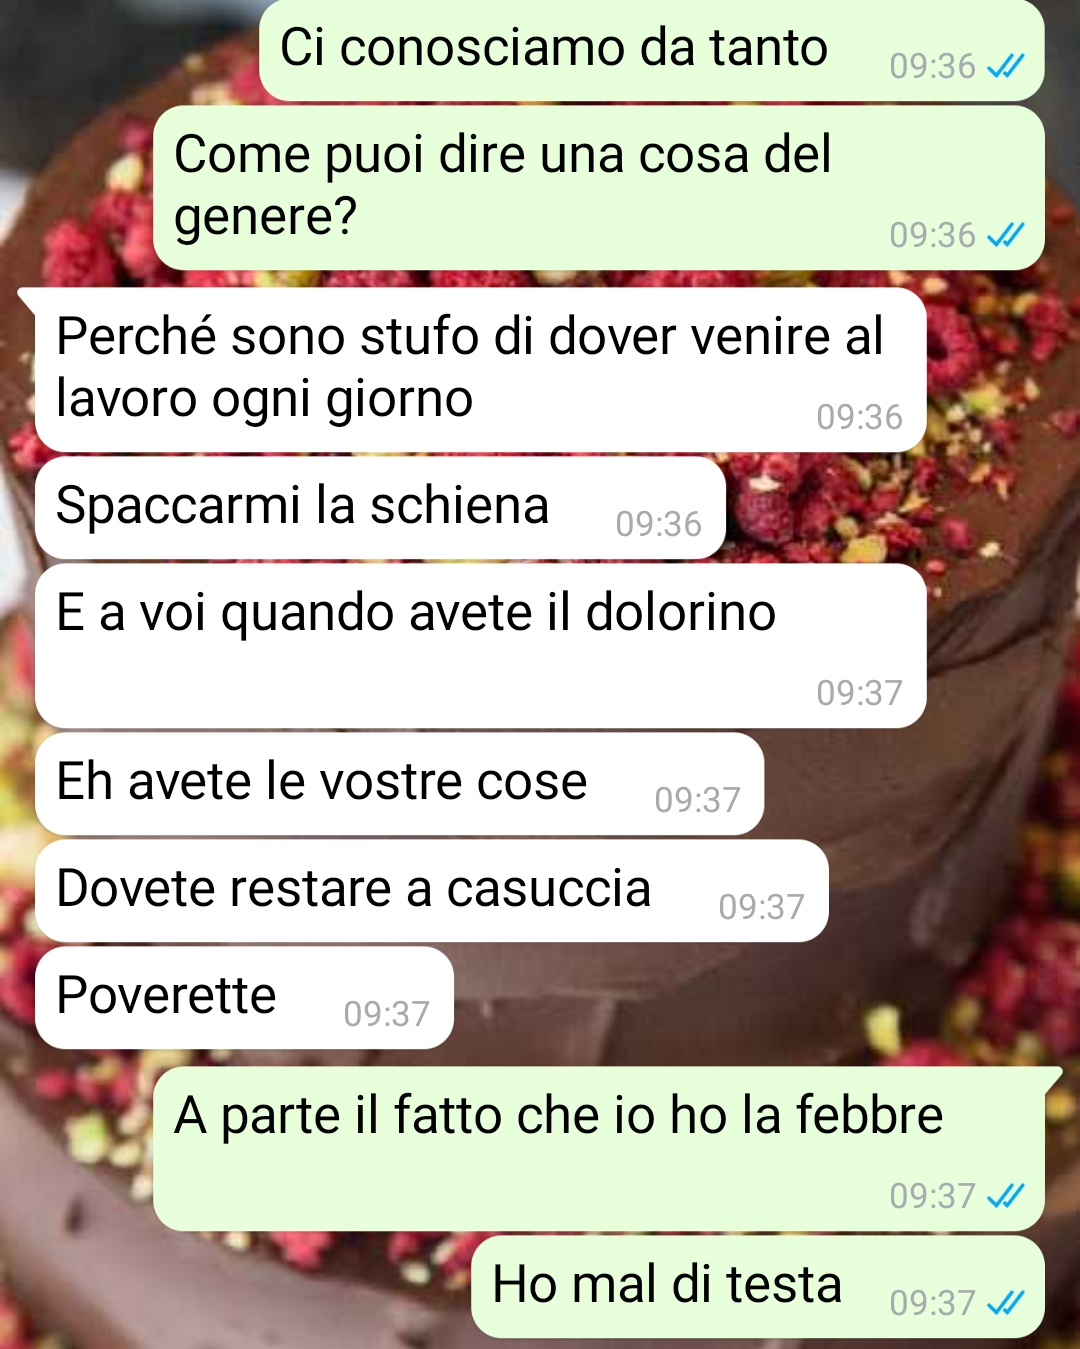1080x1349 pixels.
Task: Select the 'Ho mal di testa' message bubble
Action: pyautogui.click(x=757, y=1287)
